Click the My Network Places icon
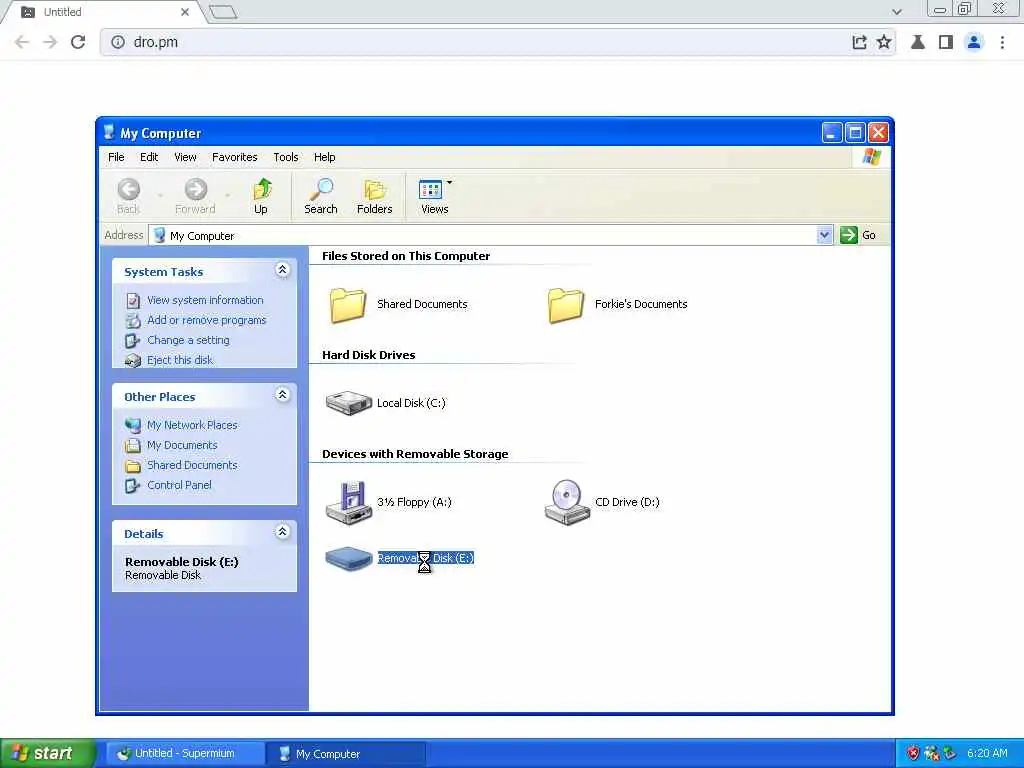1024x768 pixels. pos(133,425)
